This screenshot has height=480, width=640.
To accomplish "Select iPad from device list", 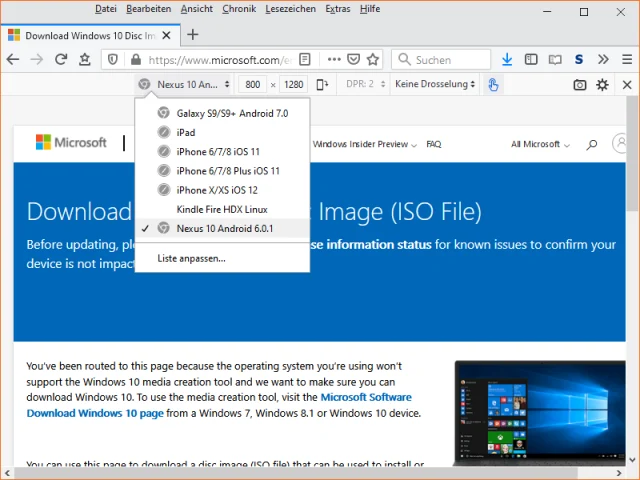I will (x=186, y=133).
